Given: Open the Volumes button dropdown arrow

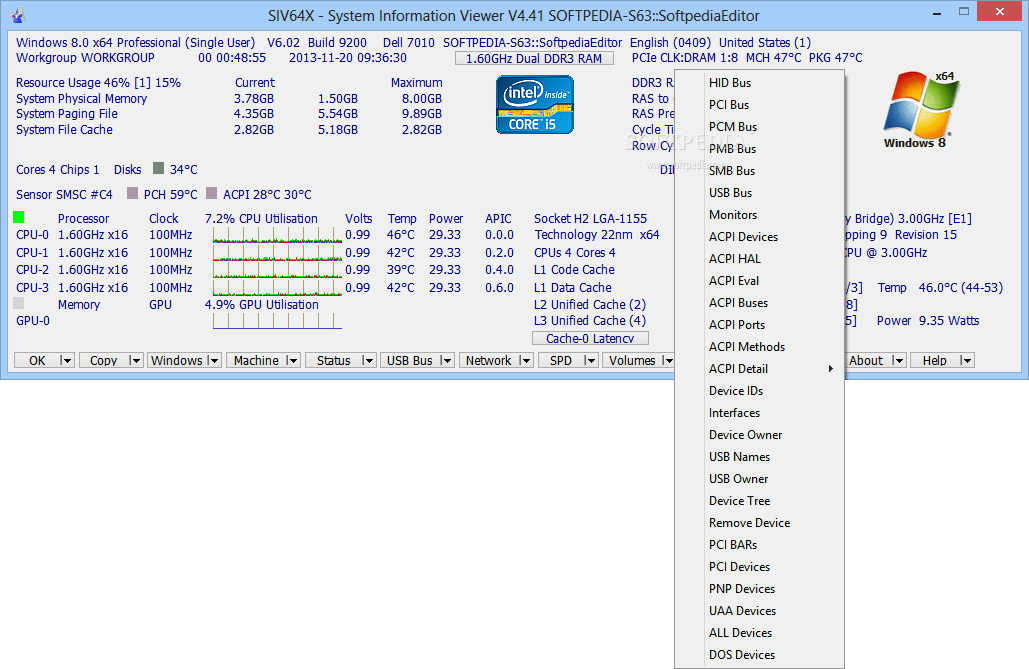Looking at the screenshot, I should point(667,360).
